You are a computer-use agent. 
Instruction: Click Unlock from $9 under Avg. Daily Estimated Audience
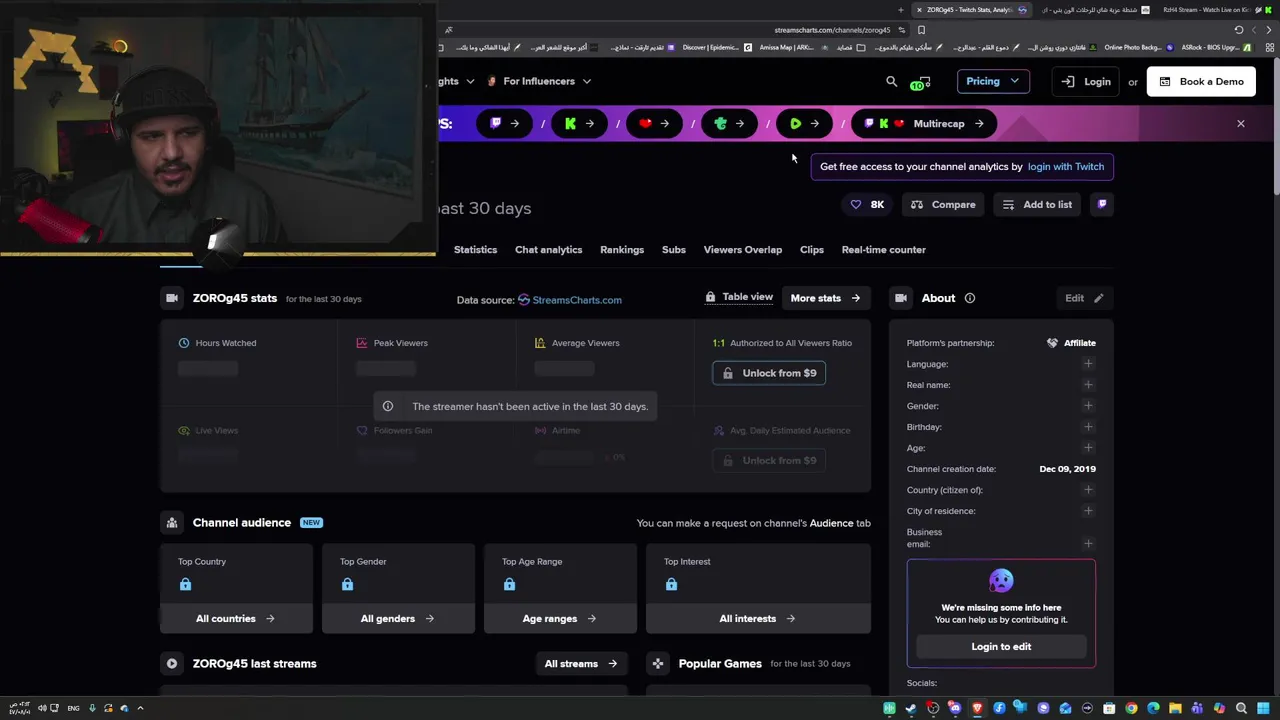coord(769,460)
